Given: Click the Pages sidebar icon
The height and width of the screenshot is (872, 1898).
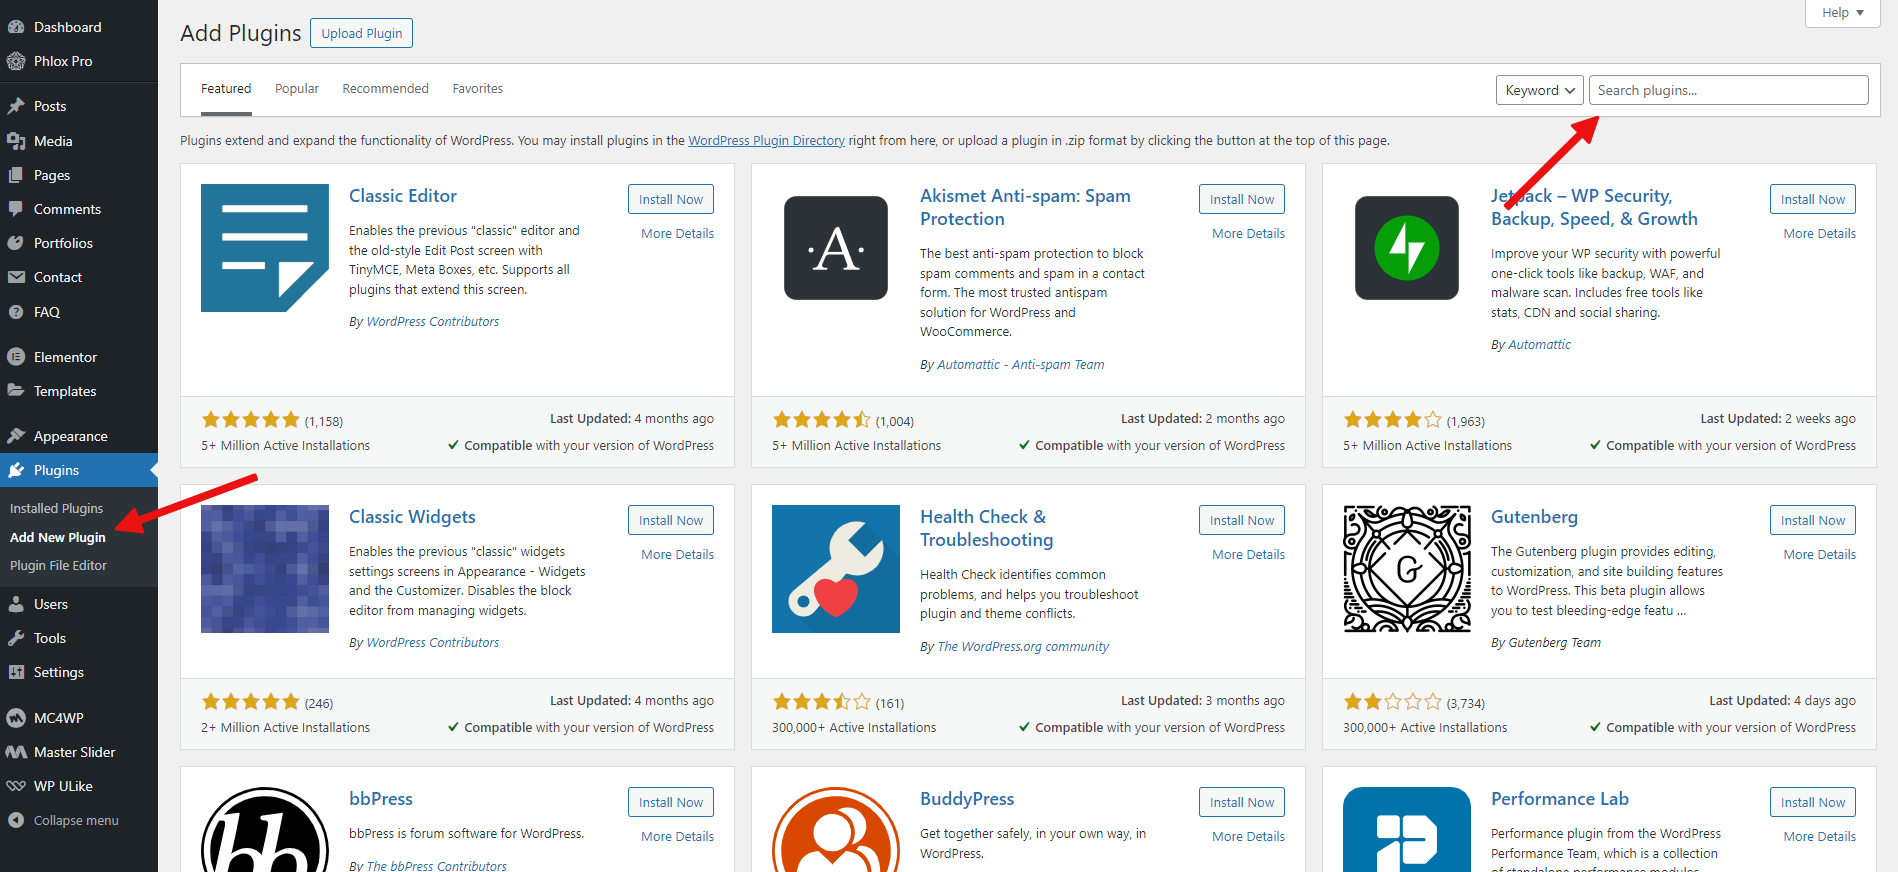Looking at the screenshot, I should click(x=16, y=175).
